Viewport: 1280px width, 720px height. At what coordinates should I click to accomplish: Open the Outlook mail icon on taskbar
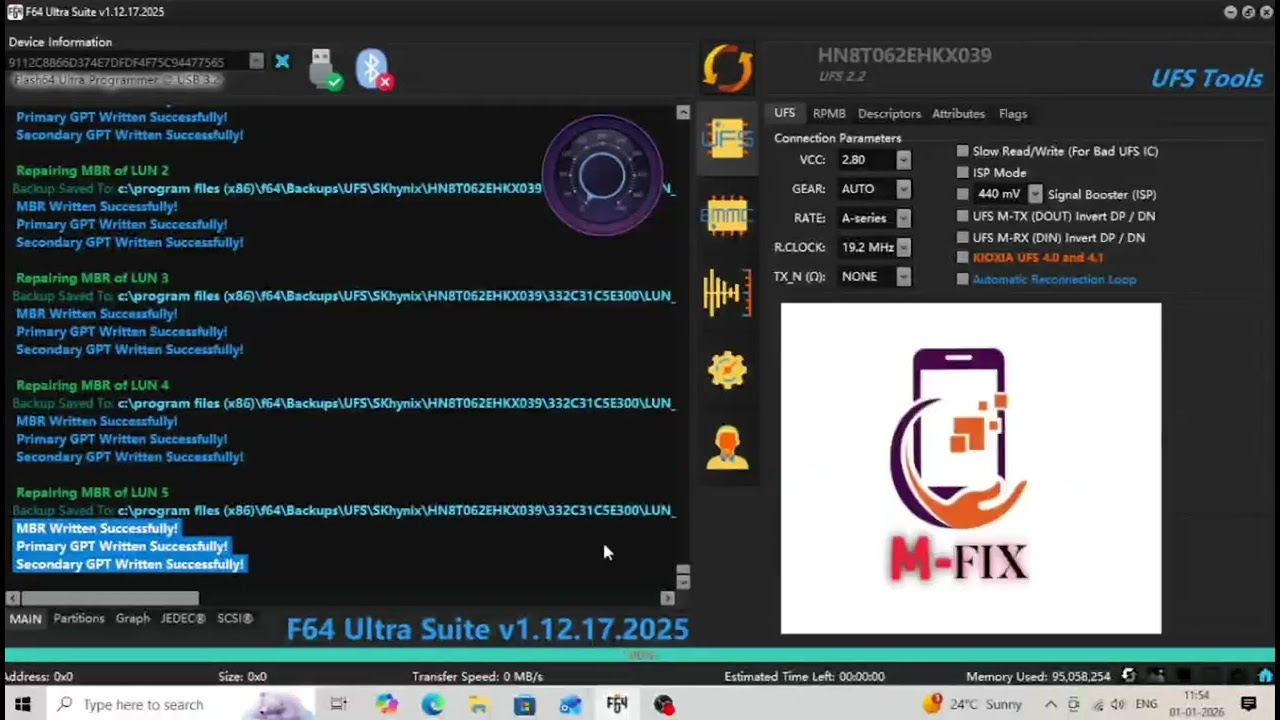click(570, 704)
